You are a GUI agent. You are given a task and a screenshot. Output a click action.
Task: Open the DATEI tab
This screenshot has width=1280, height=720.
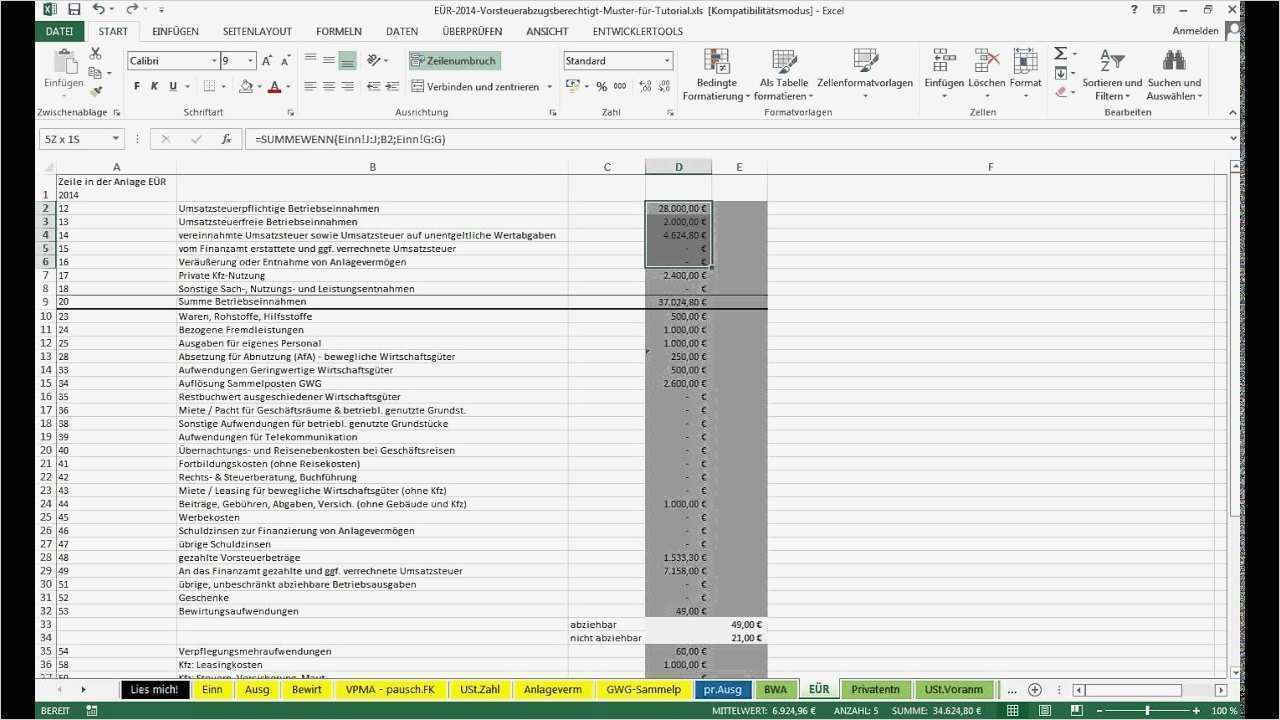click(x=59, y=31)
